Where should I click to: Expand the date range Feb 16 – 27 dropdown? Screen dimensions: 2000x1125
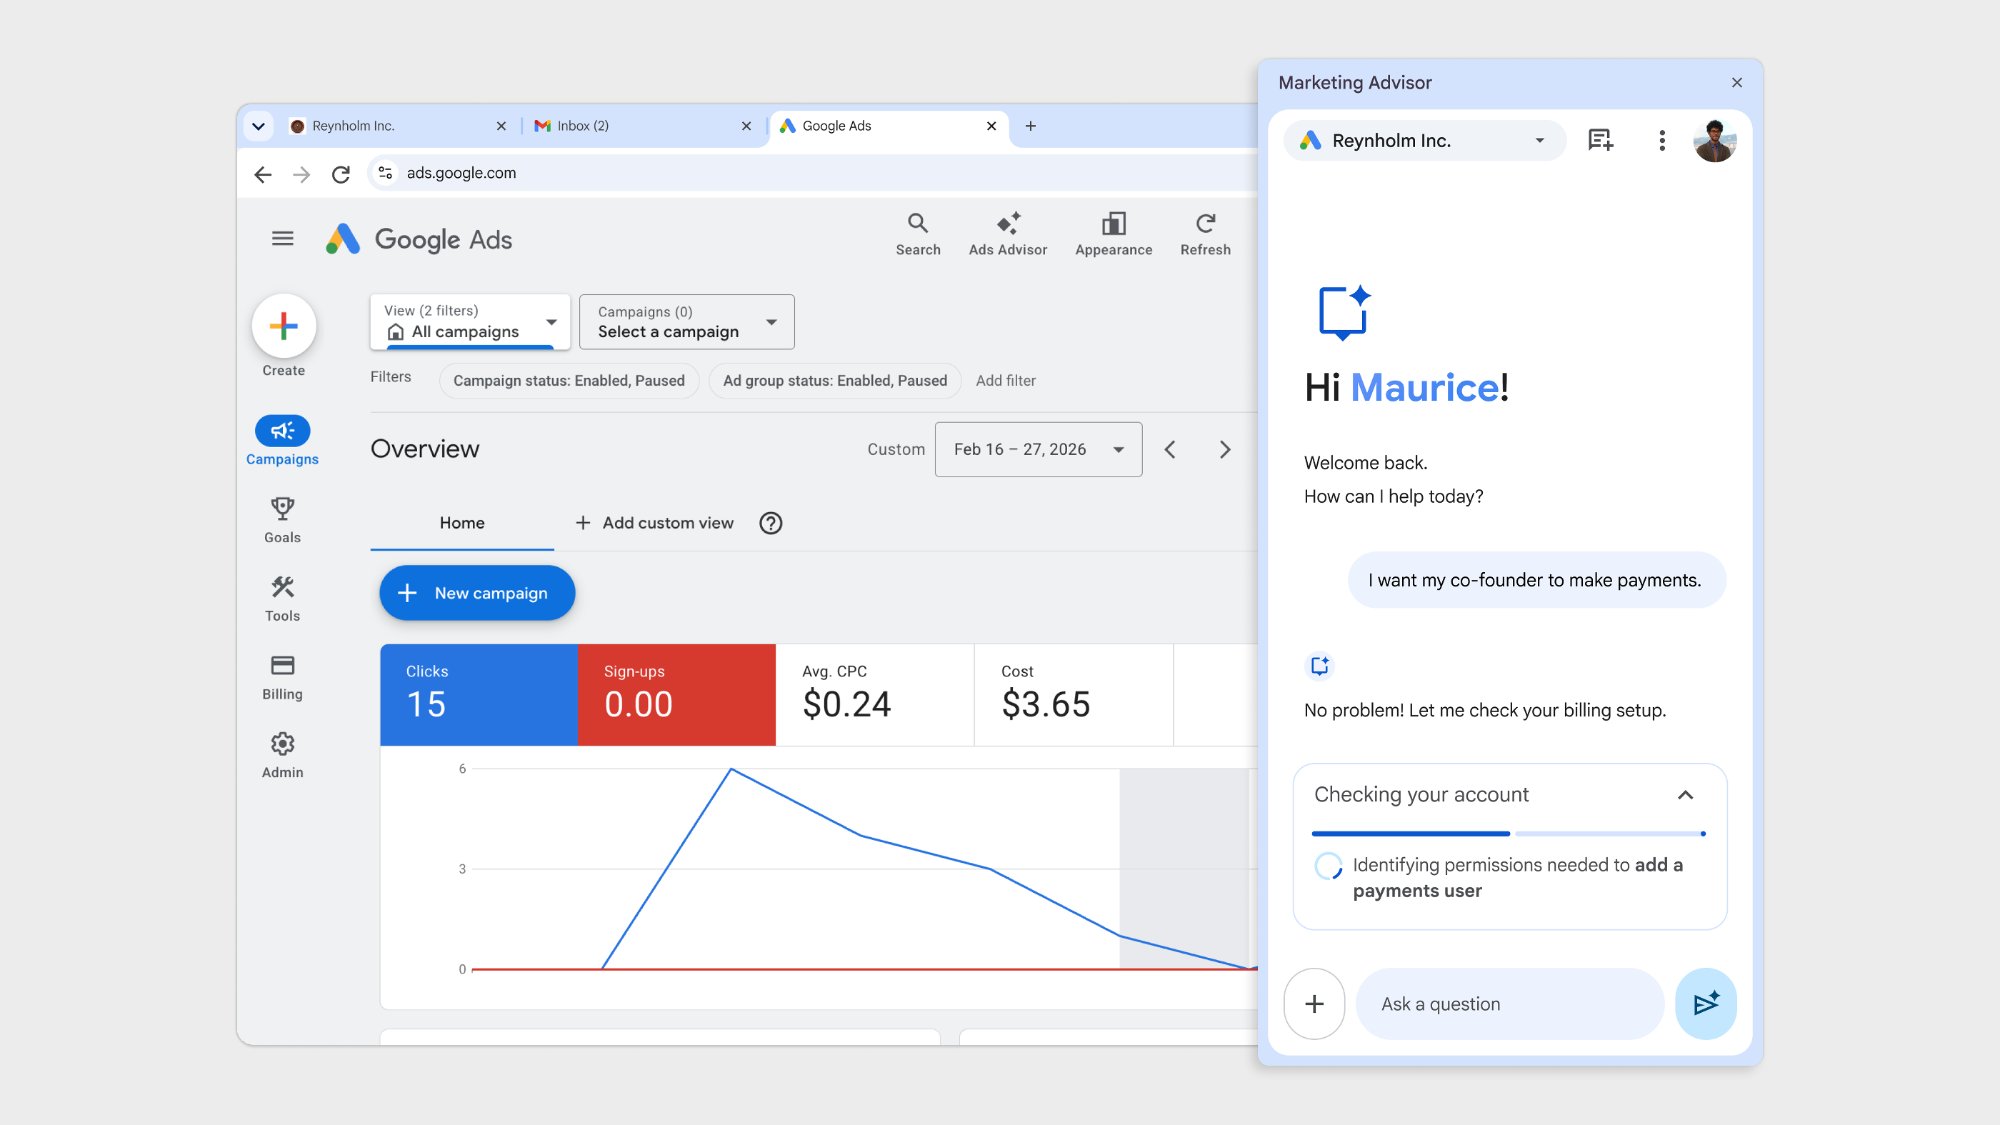[1038, 450]
